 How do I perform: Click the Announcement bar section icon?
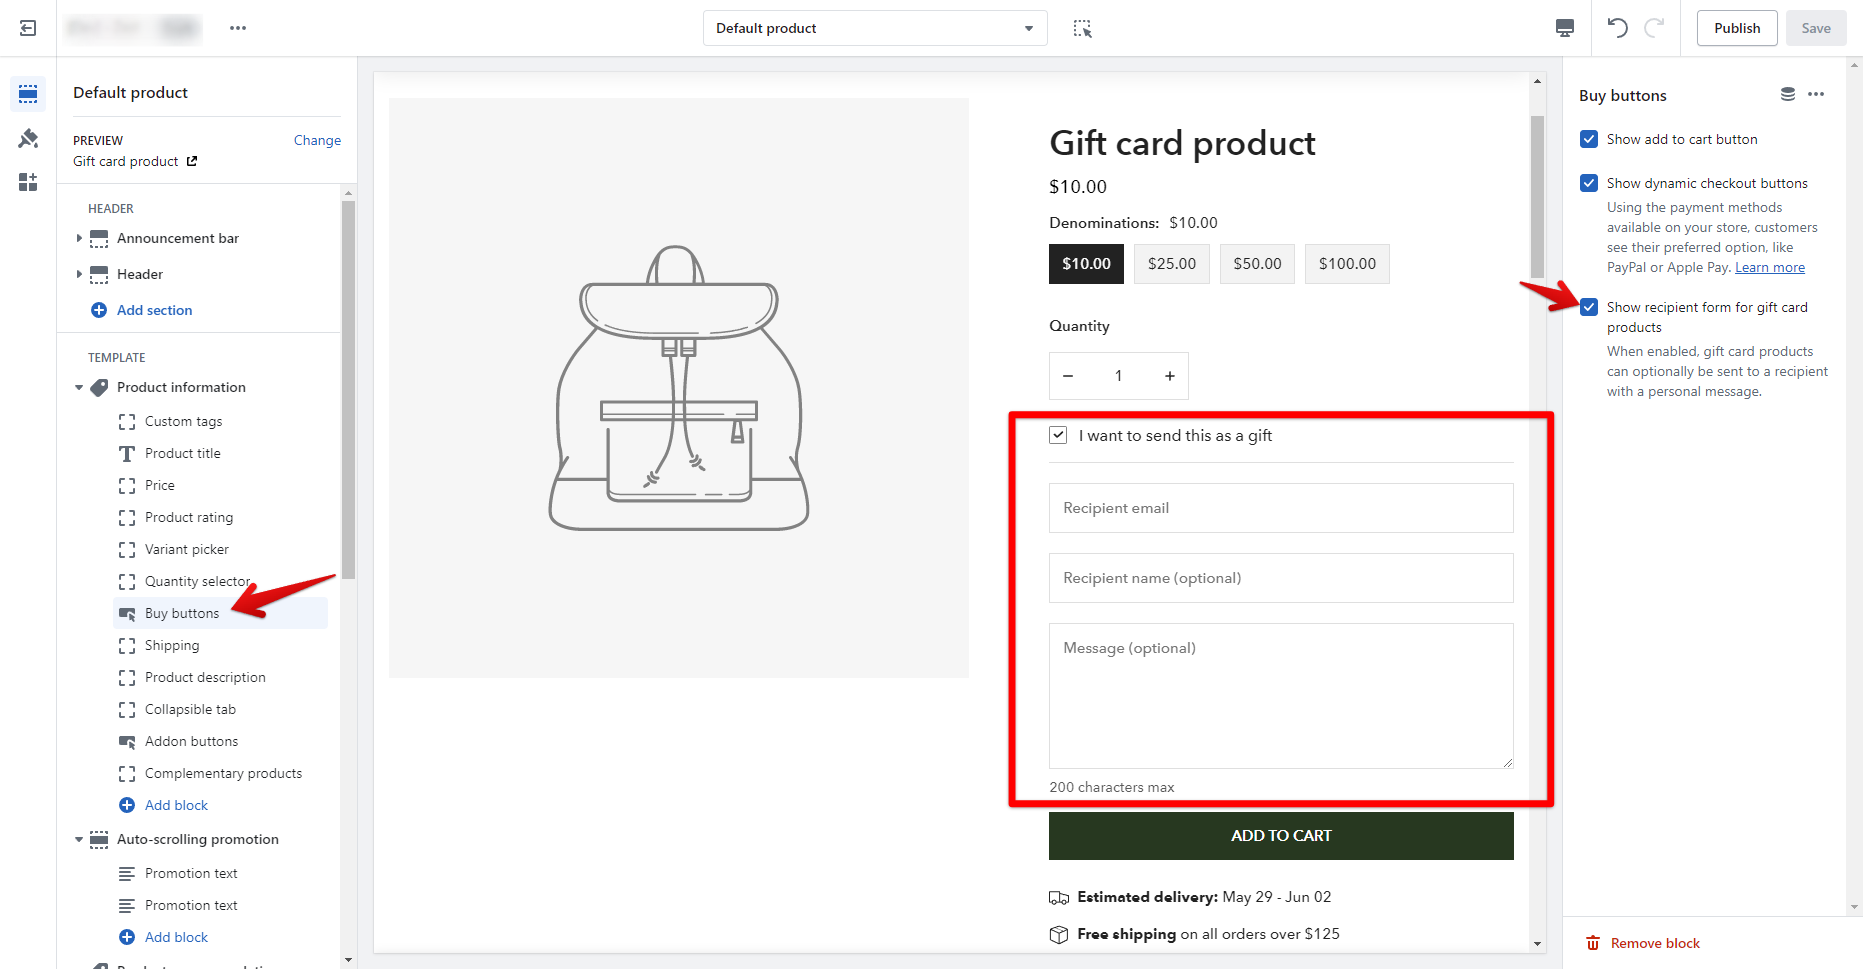coord(99,239)
